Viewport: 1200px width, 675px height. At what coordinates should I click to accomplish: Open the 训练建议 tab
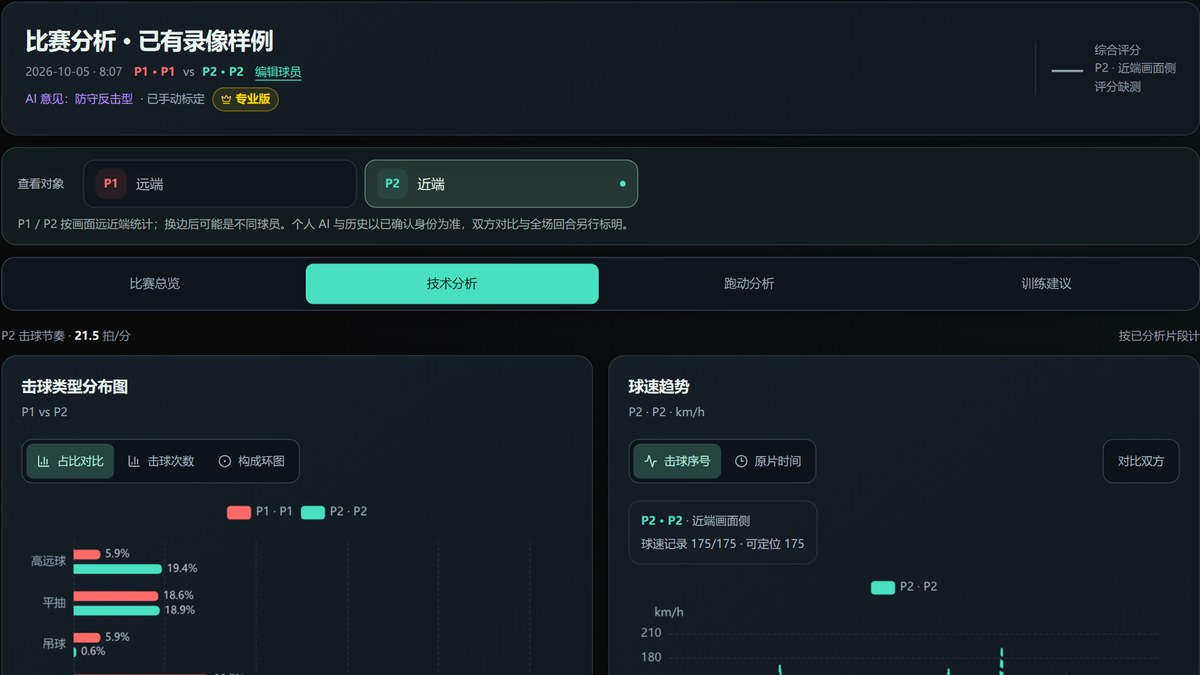1046,283
